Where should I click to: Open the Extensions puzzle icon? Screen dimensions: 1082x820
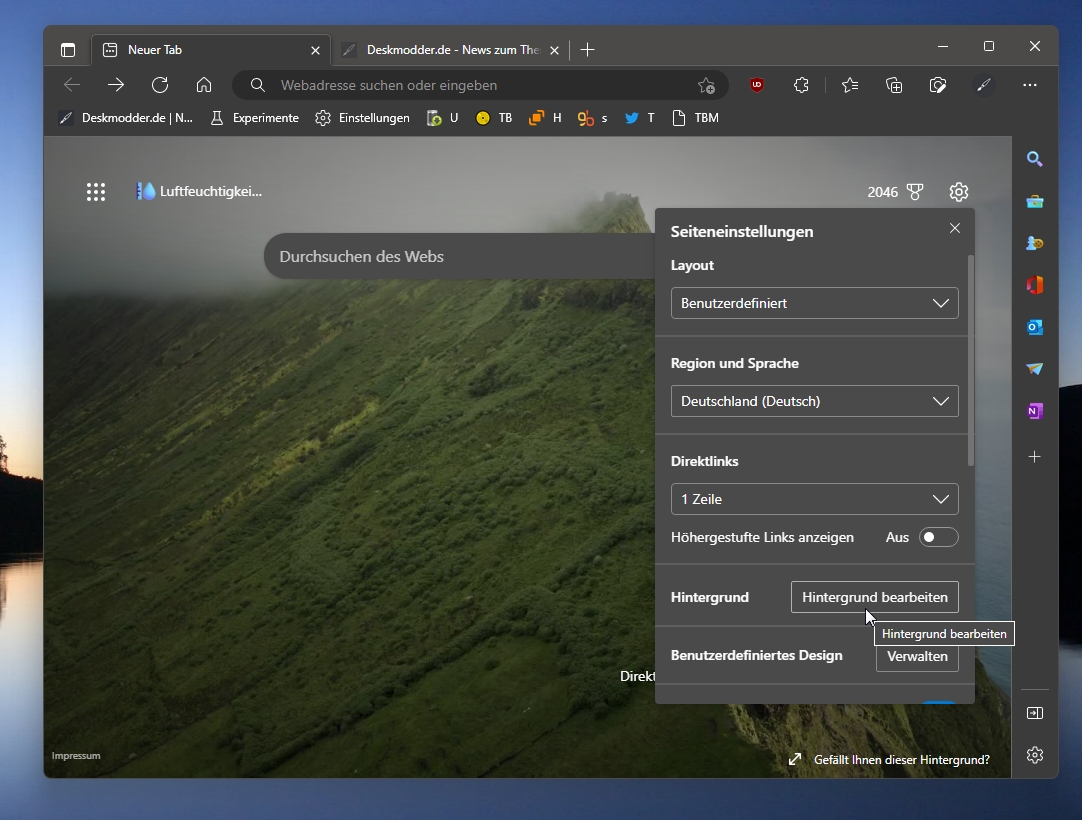coord(800,85)
